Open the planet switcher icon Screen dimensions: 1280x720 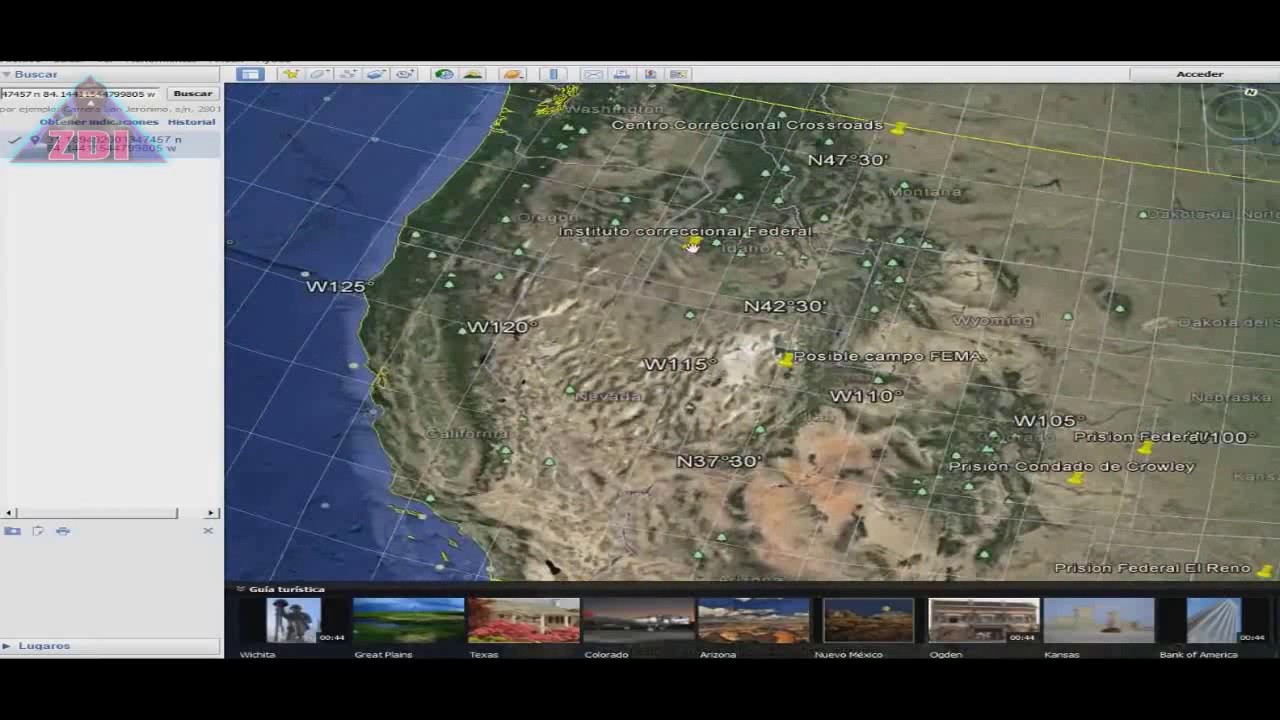[x=513, y=74]
